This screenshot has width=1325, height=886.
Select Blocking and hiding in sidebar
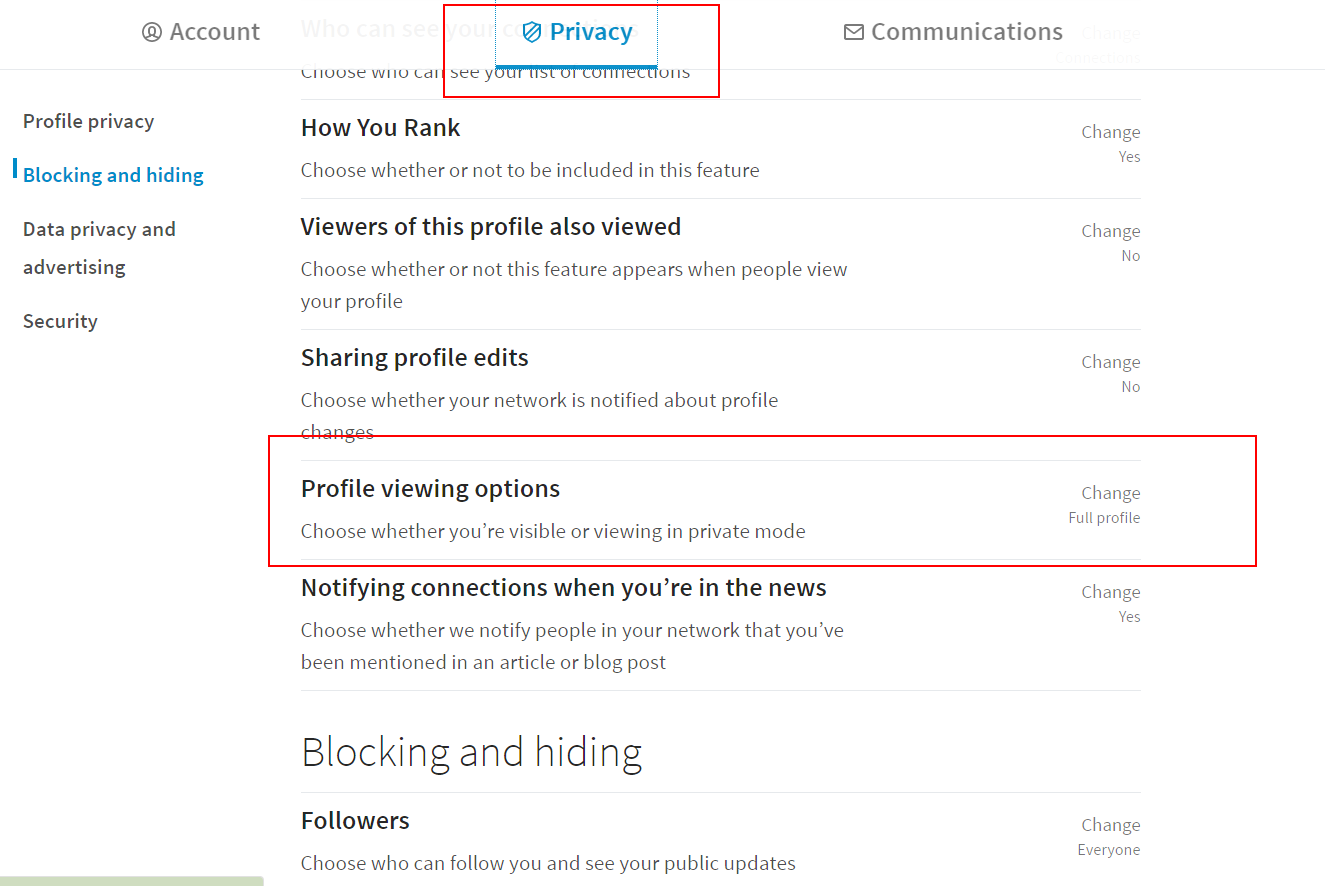coord(113,175)
